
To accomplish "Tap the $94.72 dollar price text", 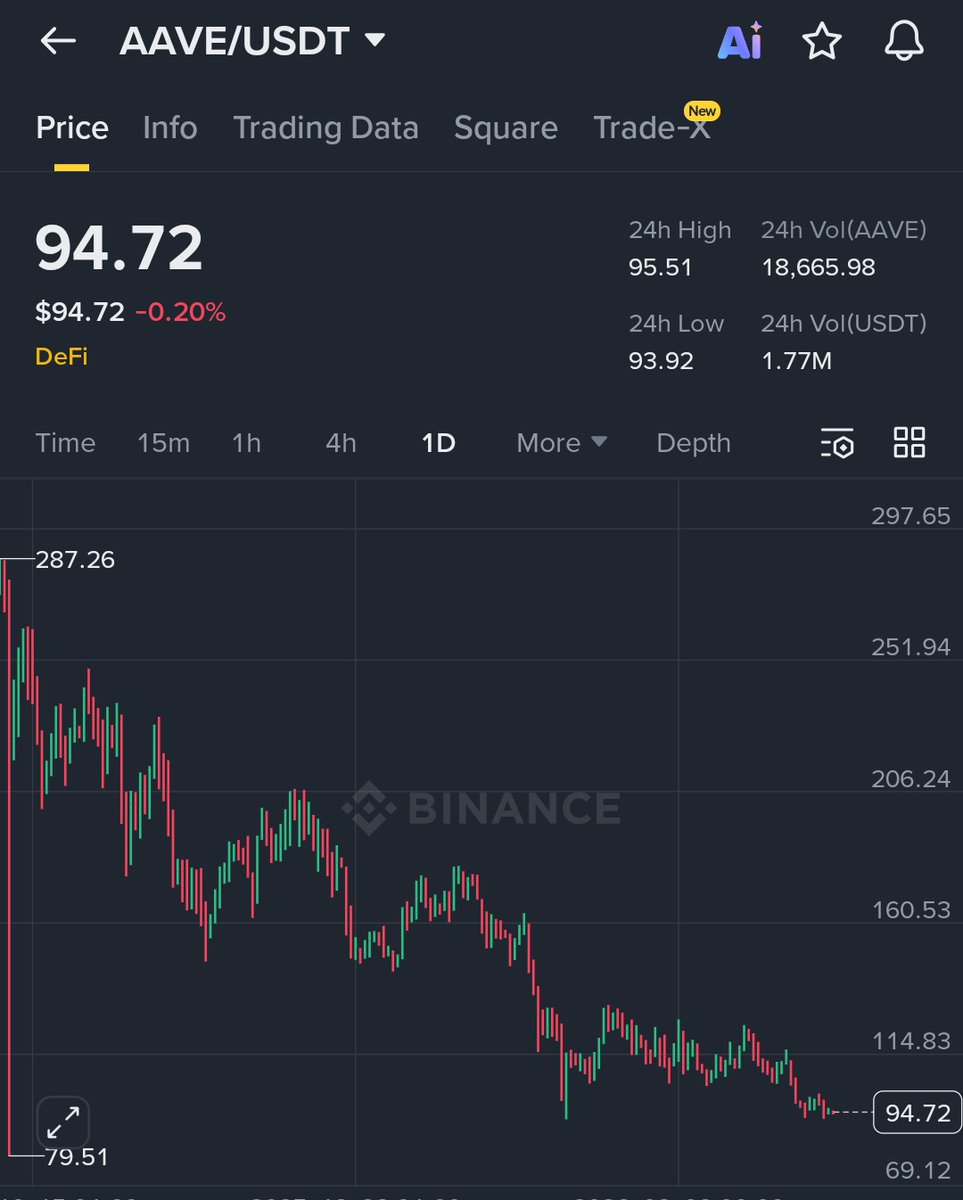I will (x=80, y=312).
